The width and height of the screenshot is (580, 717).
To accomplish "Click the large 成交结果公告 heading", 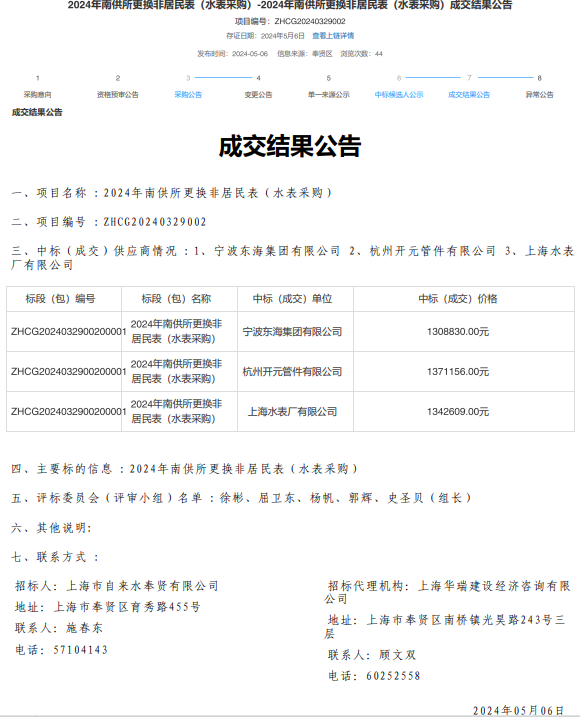I will pyautogui.click(x=290, y=146).
